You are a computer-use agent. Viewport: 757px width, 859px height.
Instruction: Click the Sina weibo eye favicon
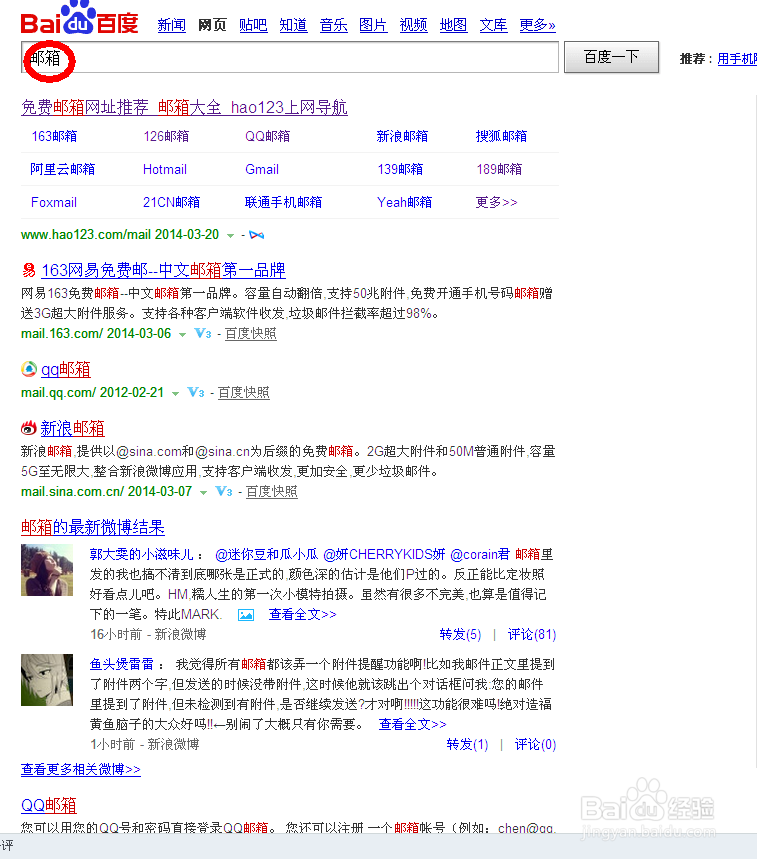[x=28, y=428]
